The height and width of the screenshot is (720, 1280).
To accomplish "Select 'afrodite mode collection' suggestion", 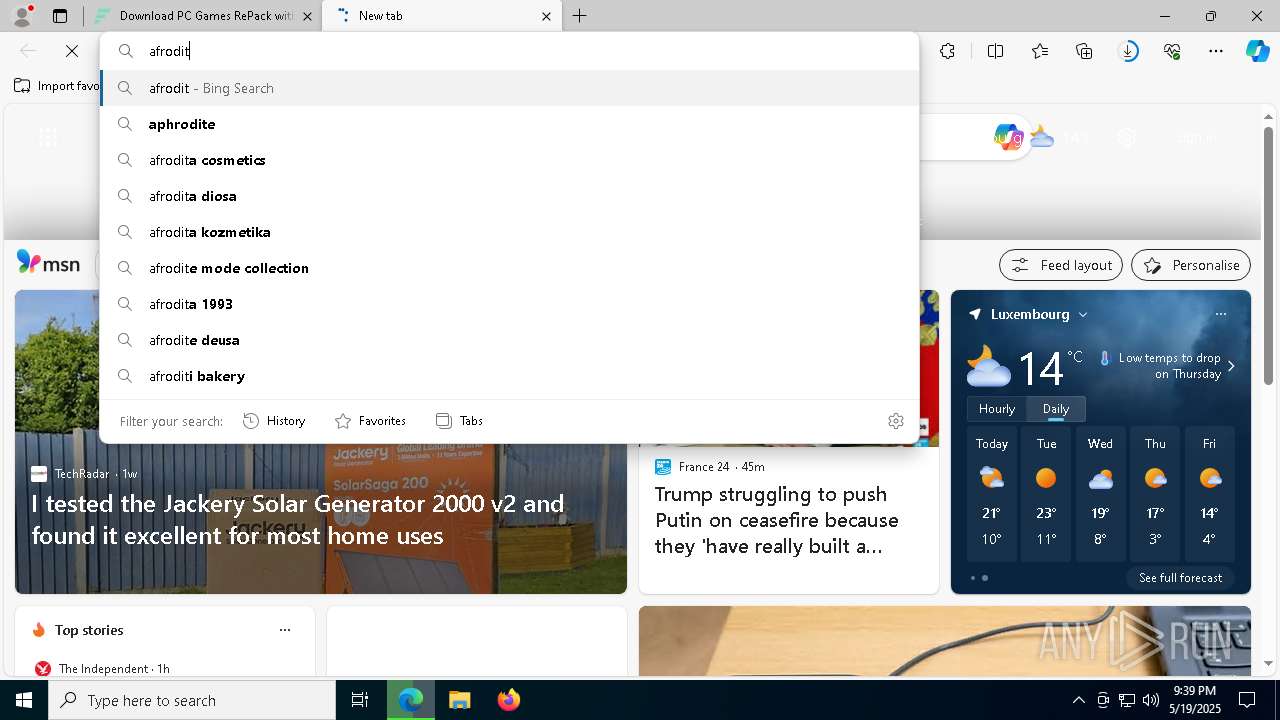I will [x=509, y=268].
